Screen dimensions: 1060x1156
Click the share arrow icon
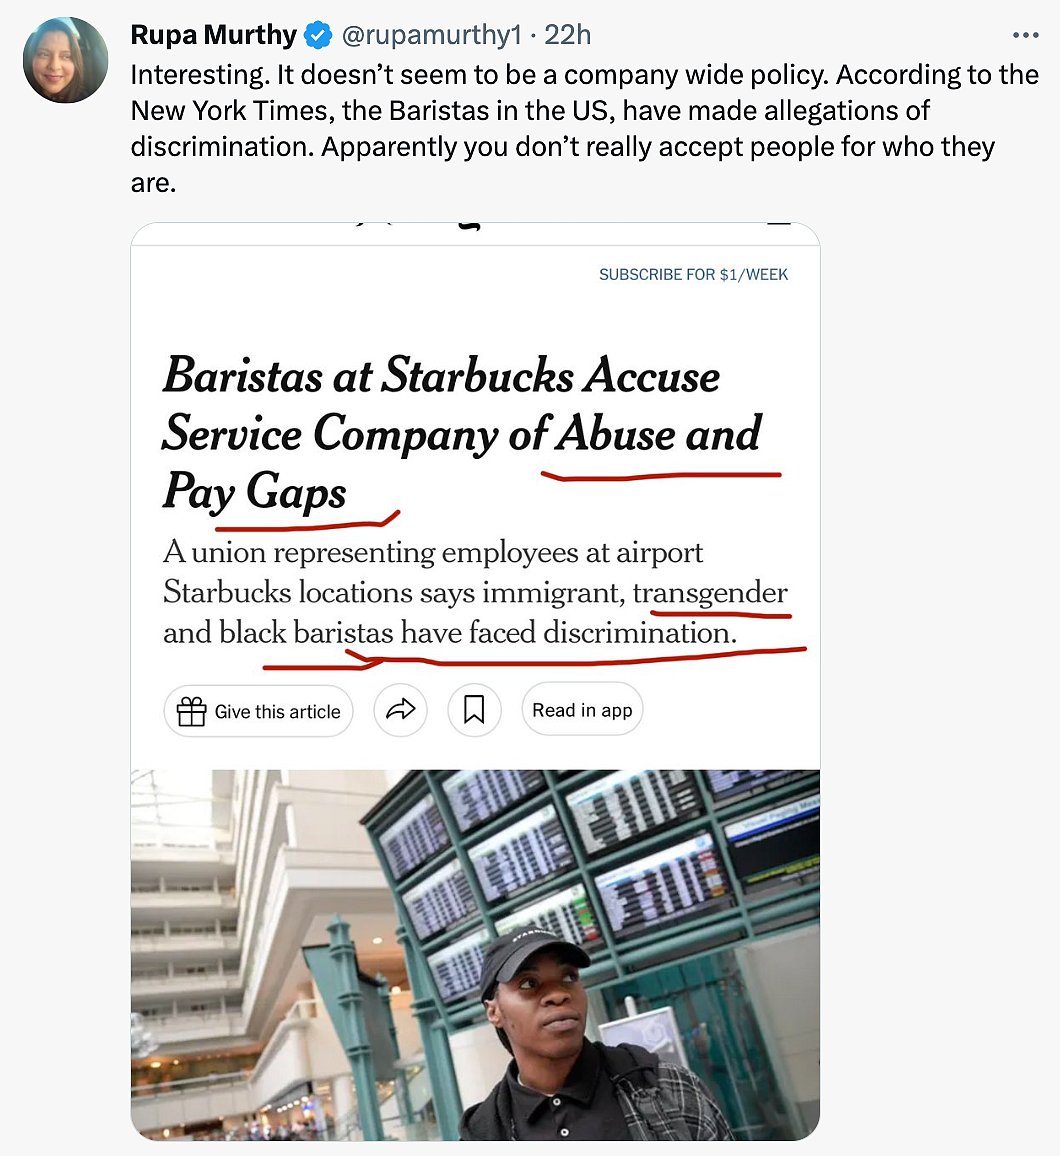pos(400,710)
